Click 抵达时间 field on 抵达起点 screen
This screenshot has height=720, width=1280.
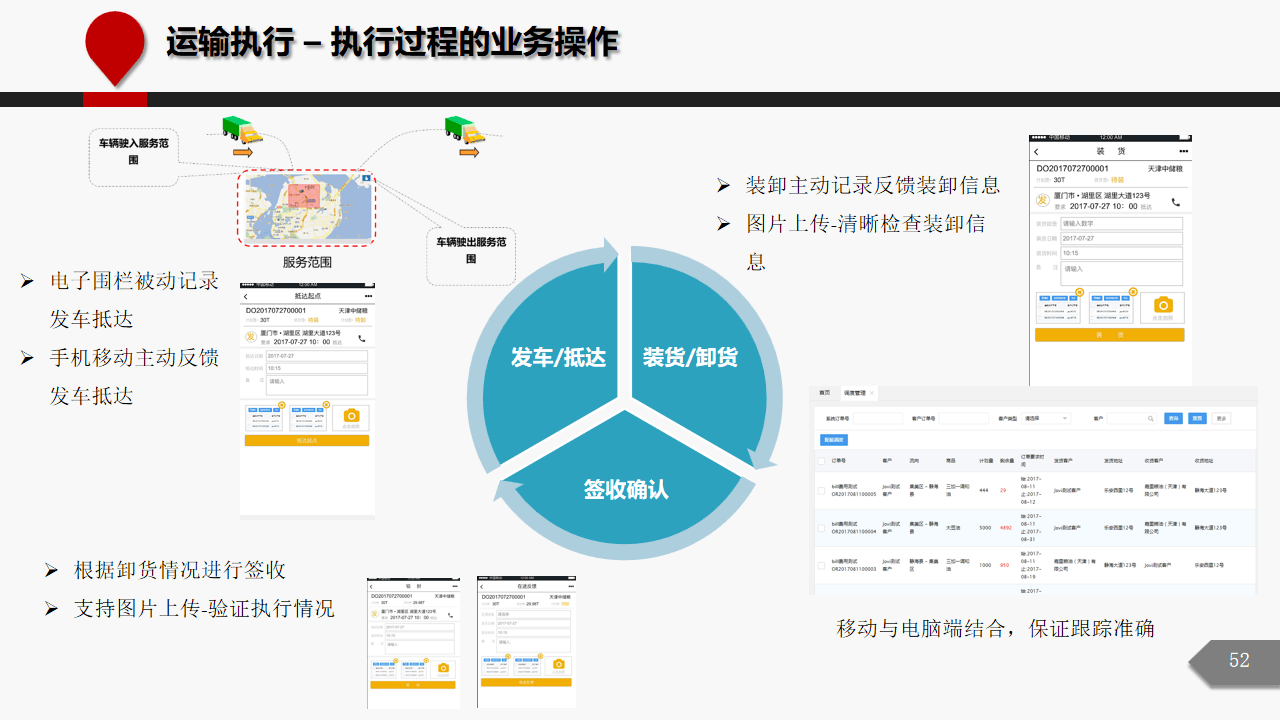pos(317,368)
